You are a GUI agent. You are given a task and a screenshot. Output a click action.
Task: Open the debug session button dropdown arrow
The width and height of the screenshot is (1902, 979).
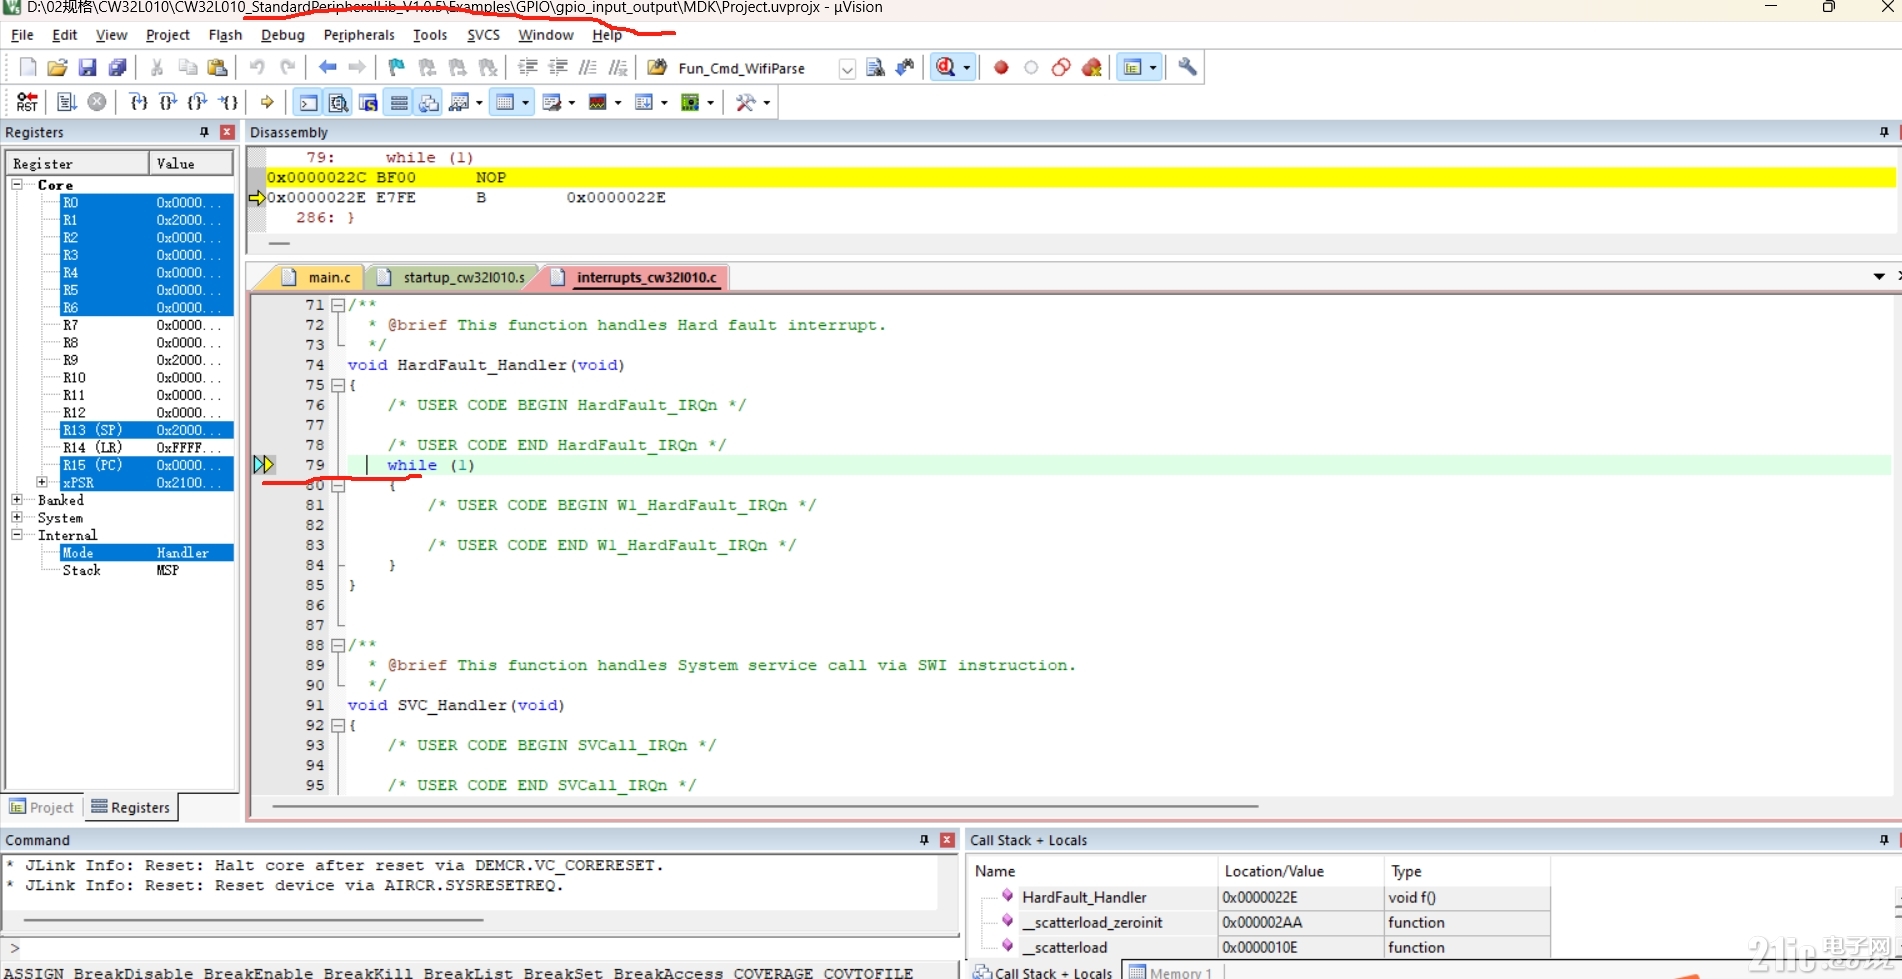pos(967,68)
